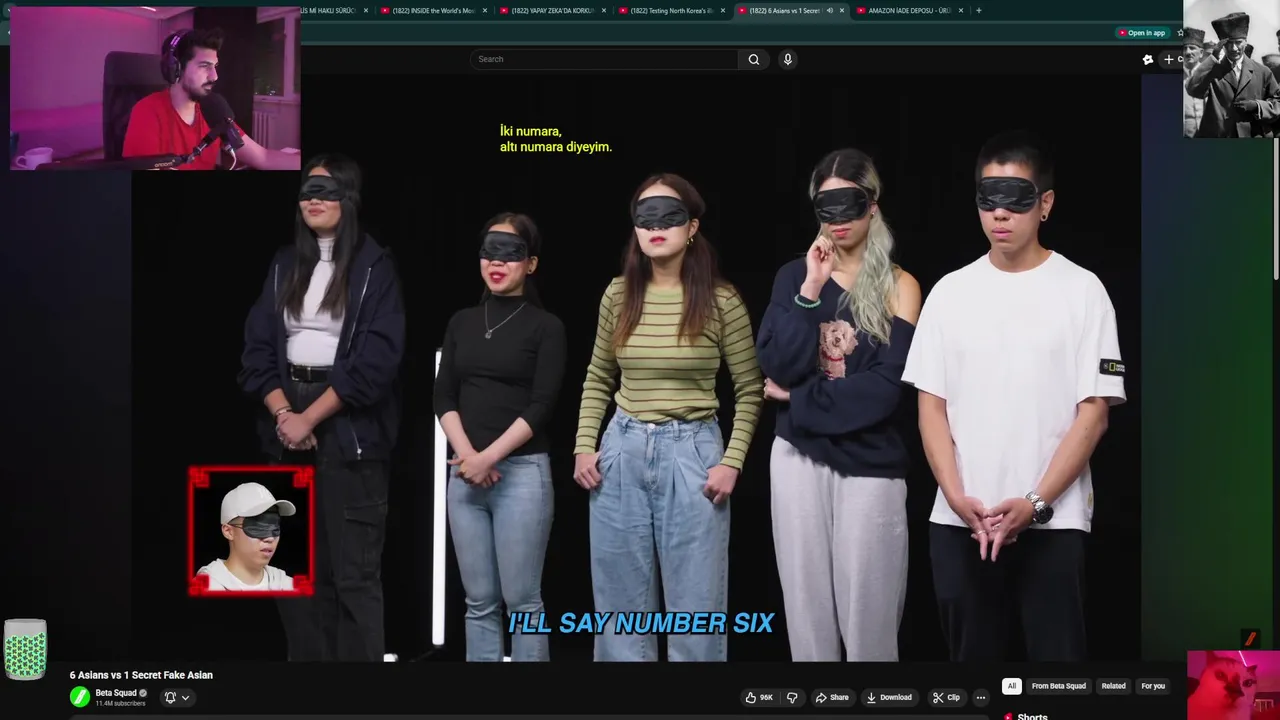Select the All filter chip

1012,686
